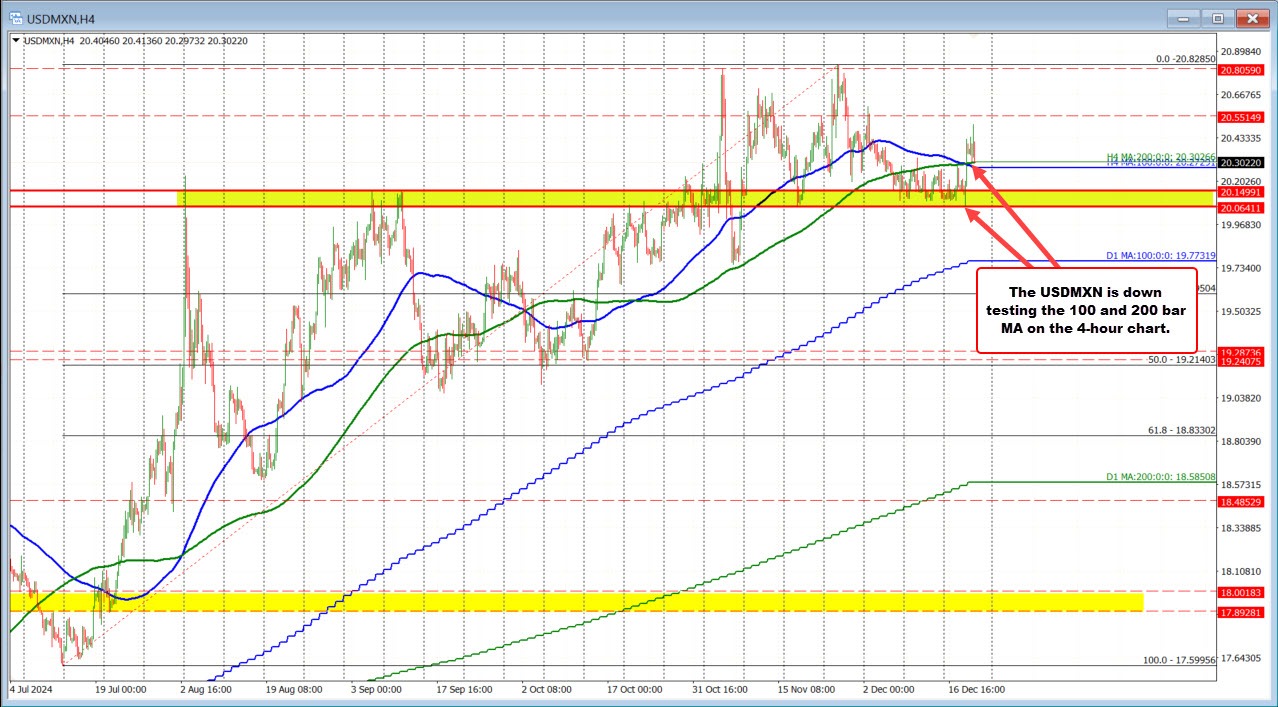Click the red level label 18.00183
Viewport: 1278px width, 707px height.
1243,592
